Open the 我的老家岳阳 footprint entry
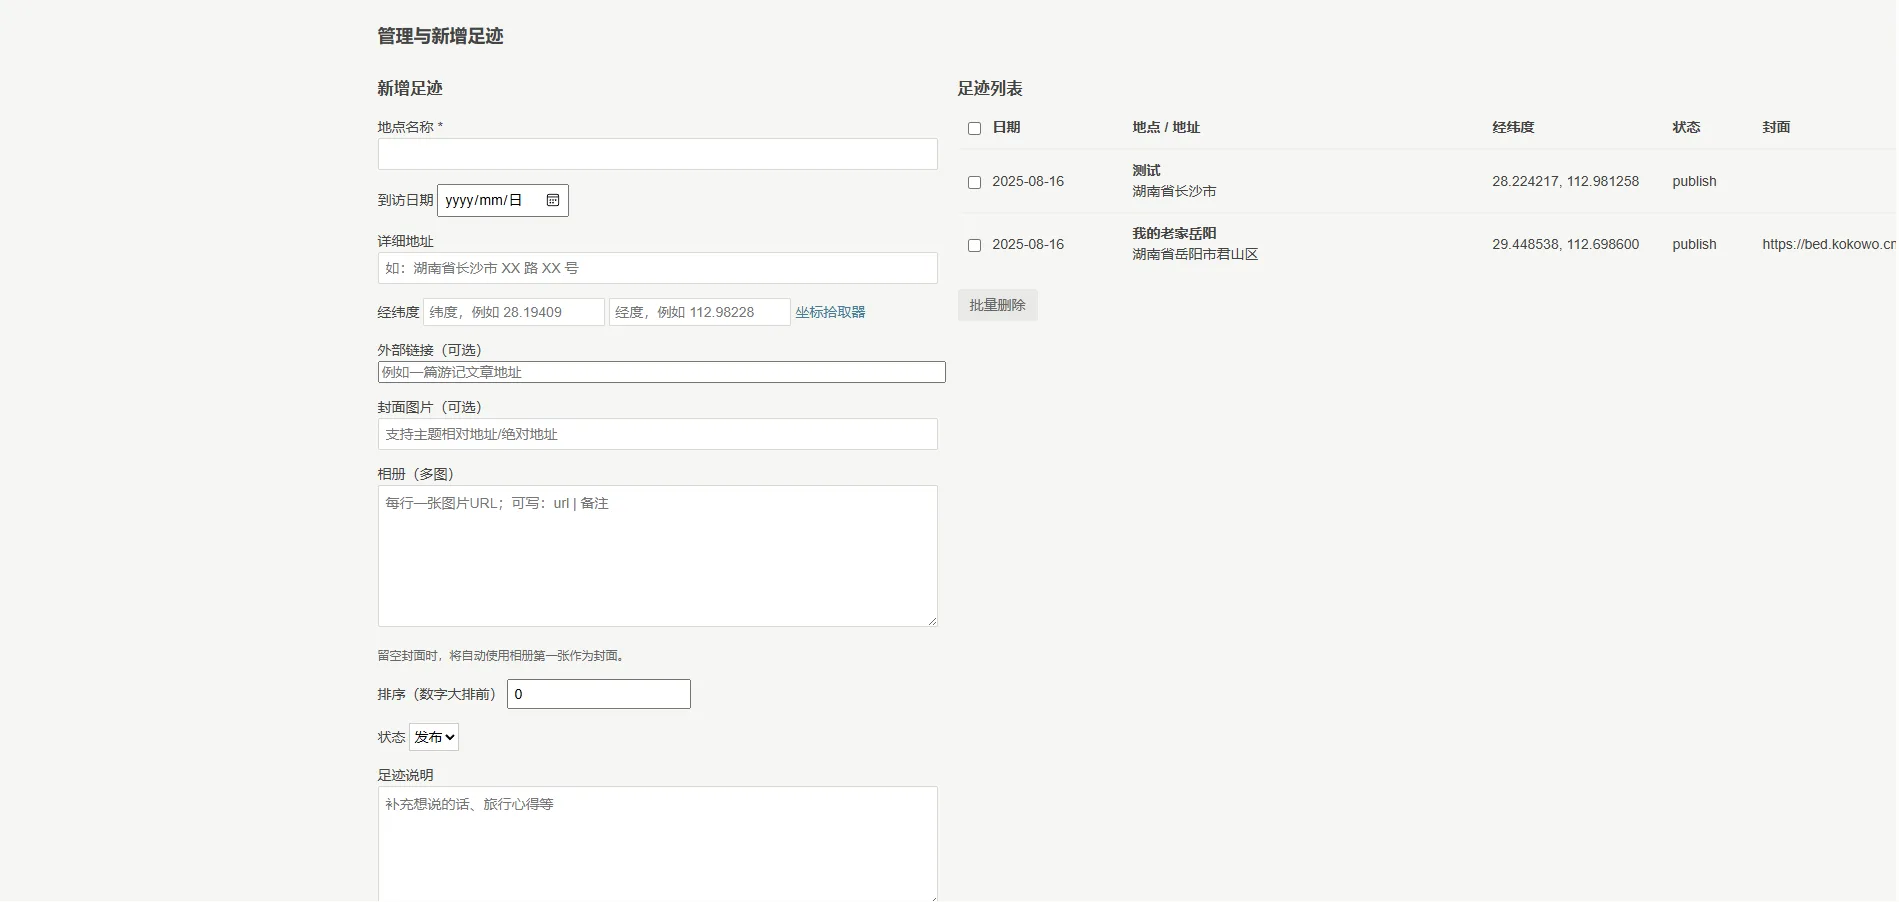The image size is (1899, 902). point(1174,233)
